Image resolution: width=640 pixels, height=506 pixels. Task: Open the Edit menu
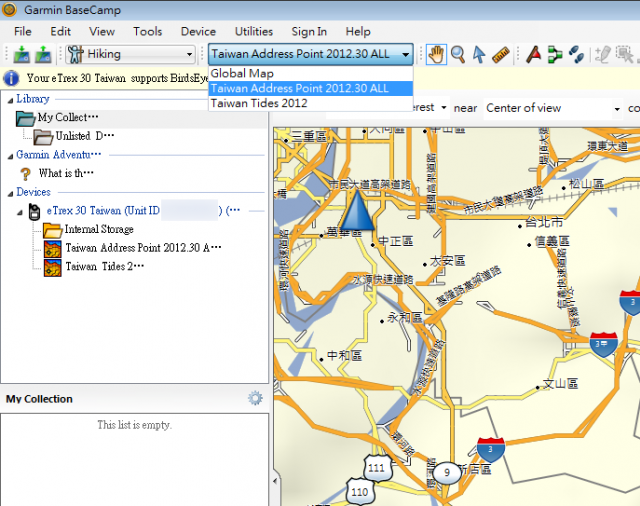60,31
